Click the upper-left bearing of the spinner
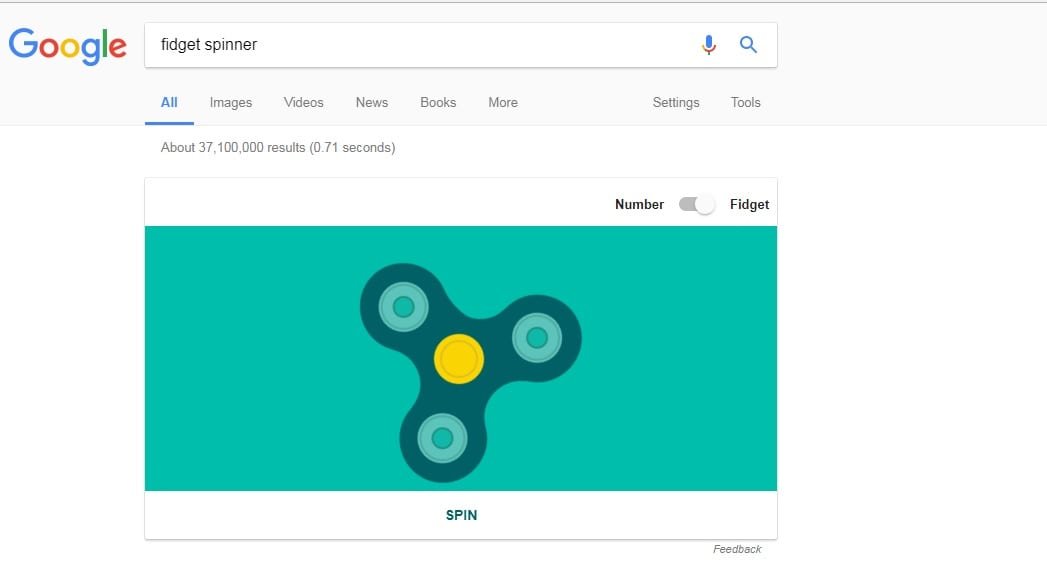 coord(403,306)
